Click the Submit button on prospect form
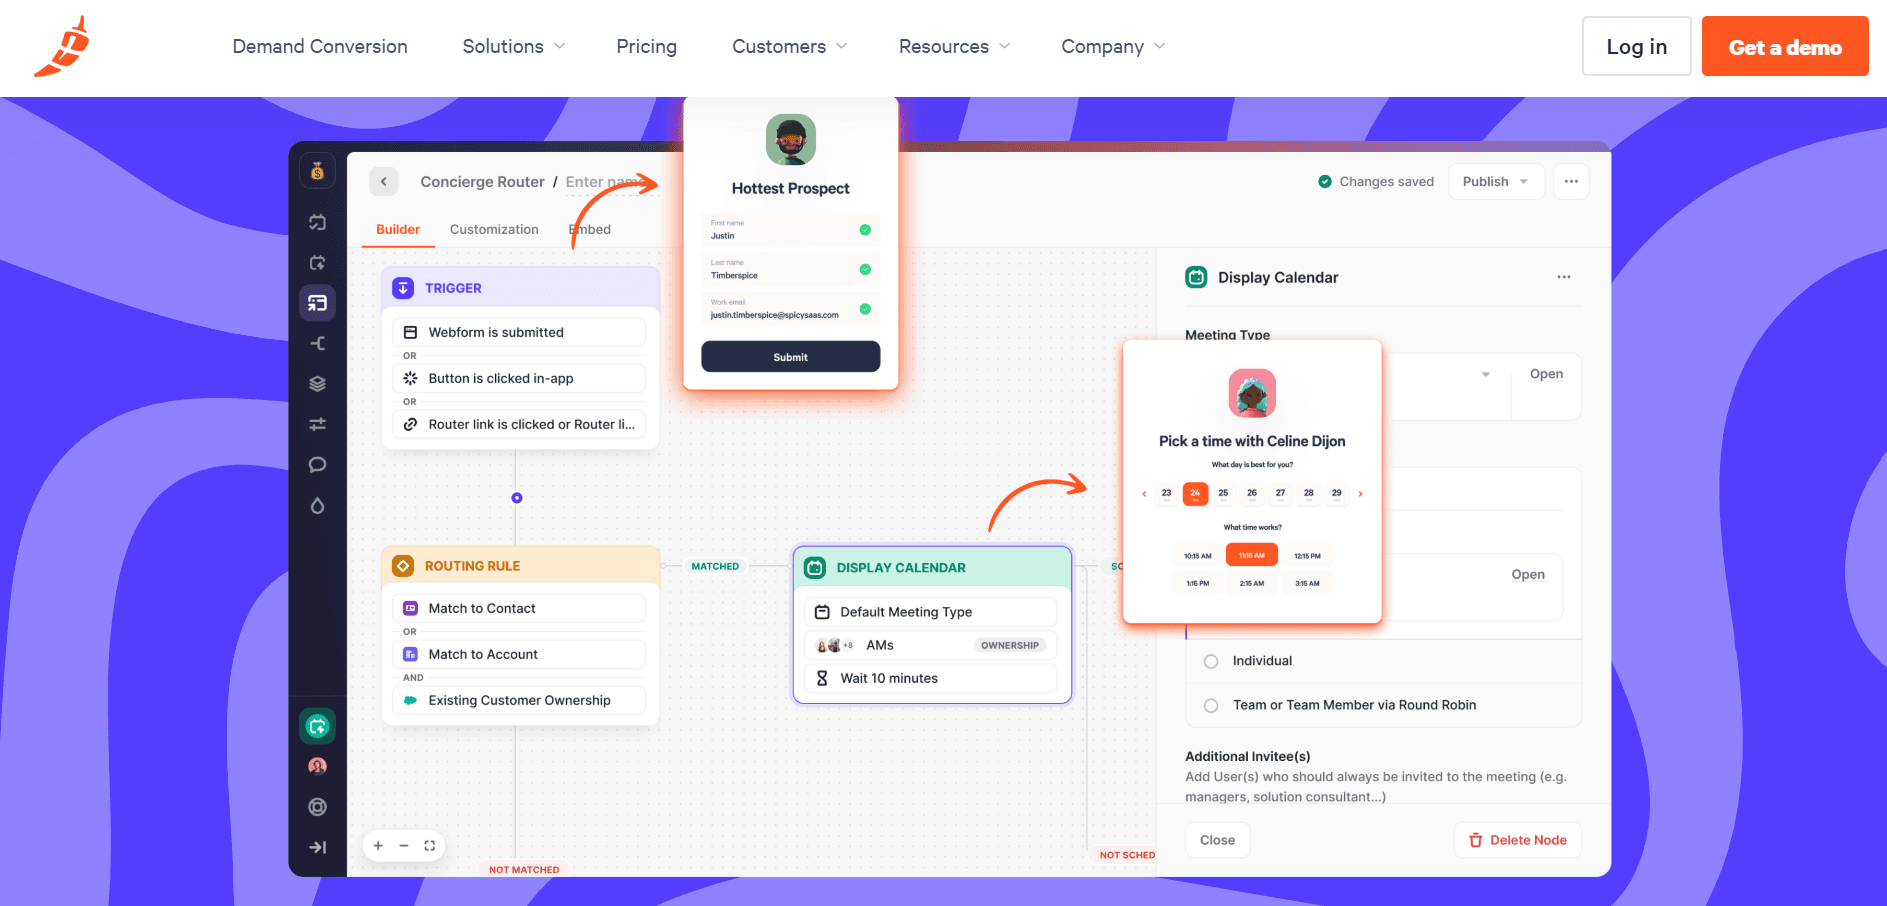 (790, 357)
